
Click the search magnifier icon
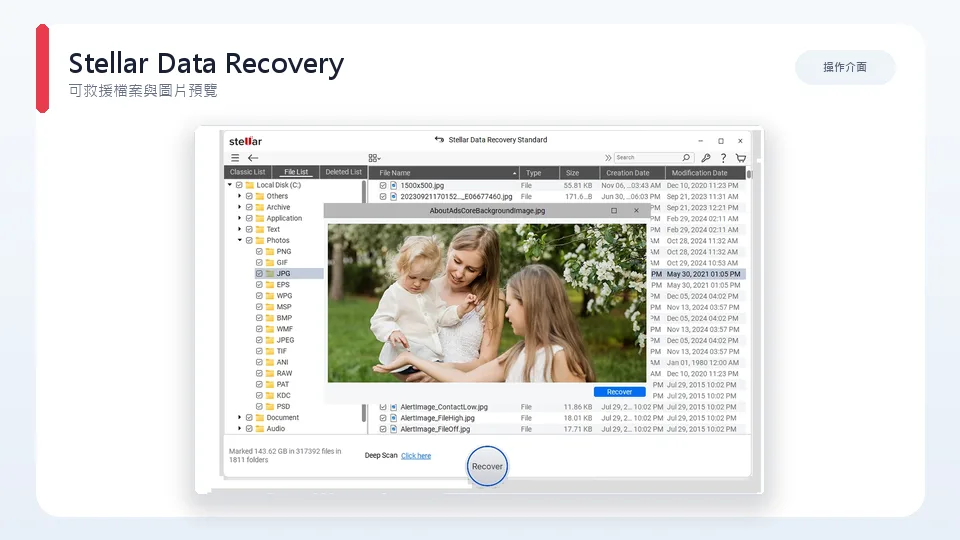click(x=686, y=158)
